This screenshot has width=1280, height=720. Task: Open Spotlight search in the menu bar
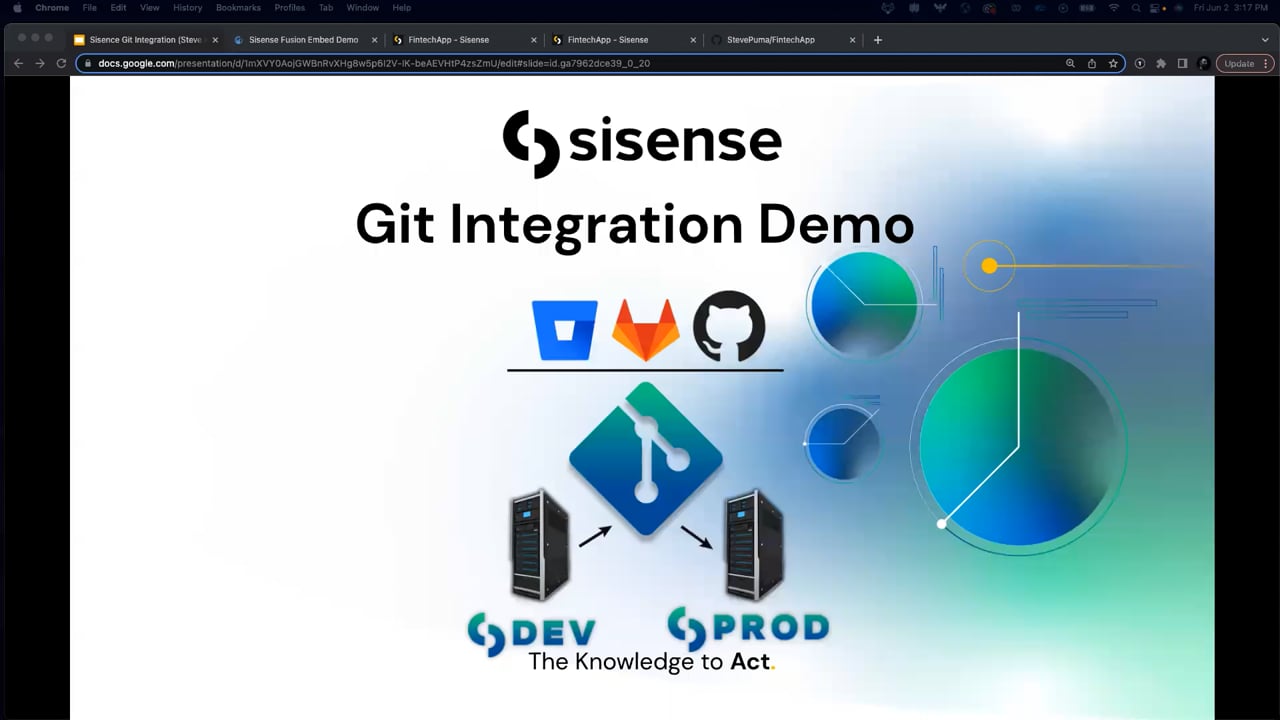[1137, 8]
